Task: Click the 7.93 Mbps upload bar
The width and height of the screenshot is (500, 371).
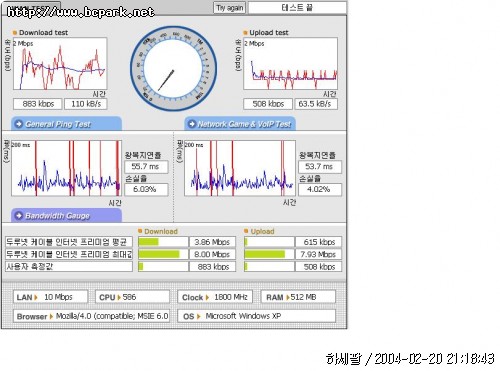Action: click(x=269, y=254)
